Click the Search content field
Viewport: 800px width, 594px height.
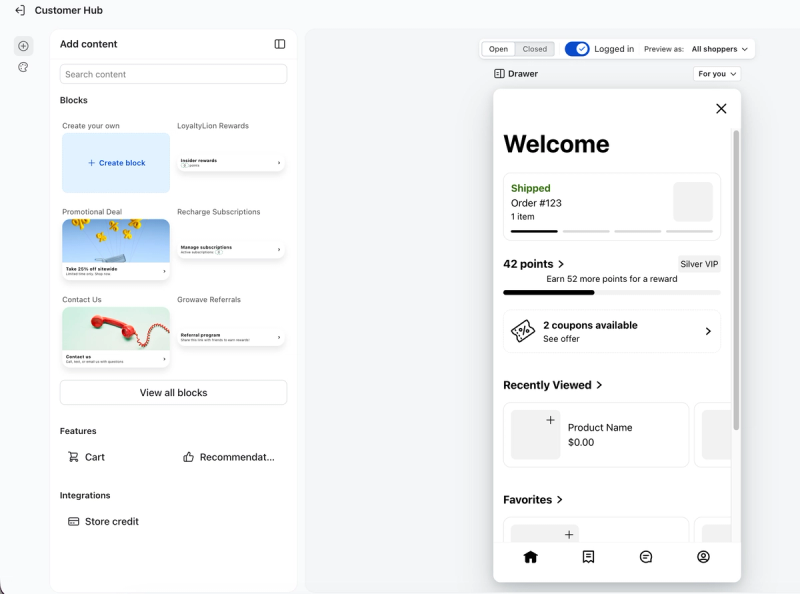pos(173,74)
